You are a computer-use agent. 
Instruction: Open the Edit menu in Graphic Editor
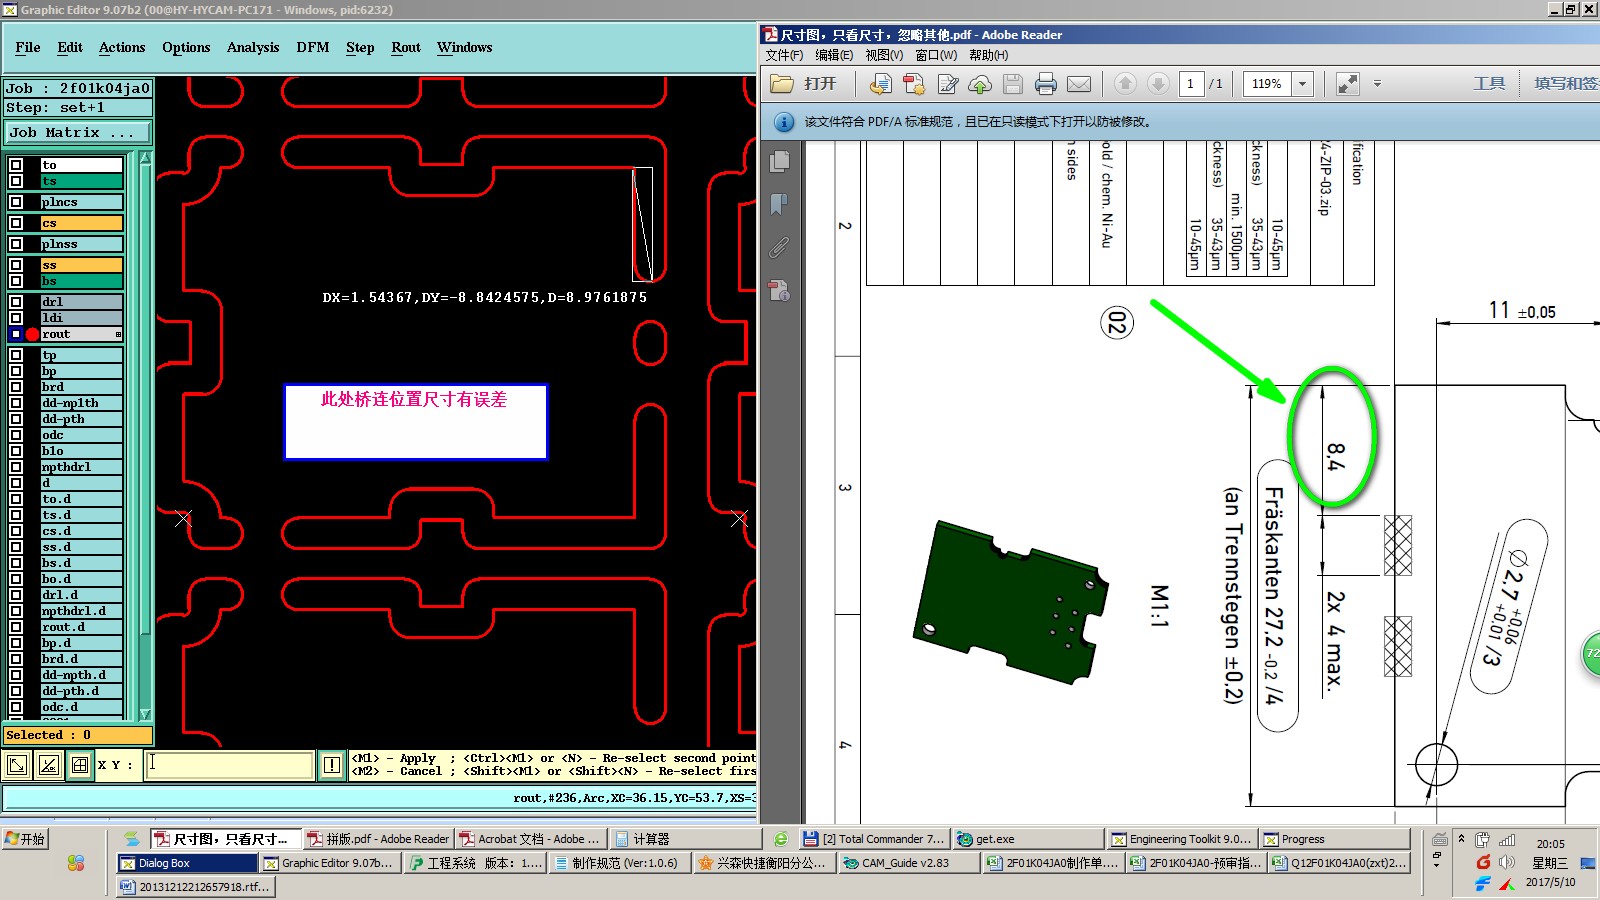[70, 47]
